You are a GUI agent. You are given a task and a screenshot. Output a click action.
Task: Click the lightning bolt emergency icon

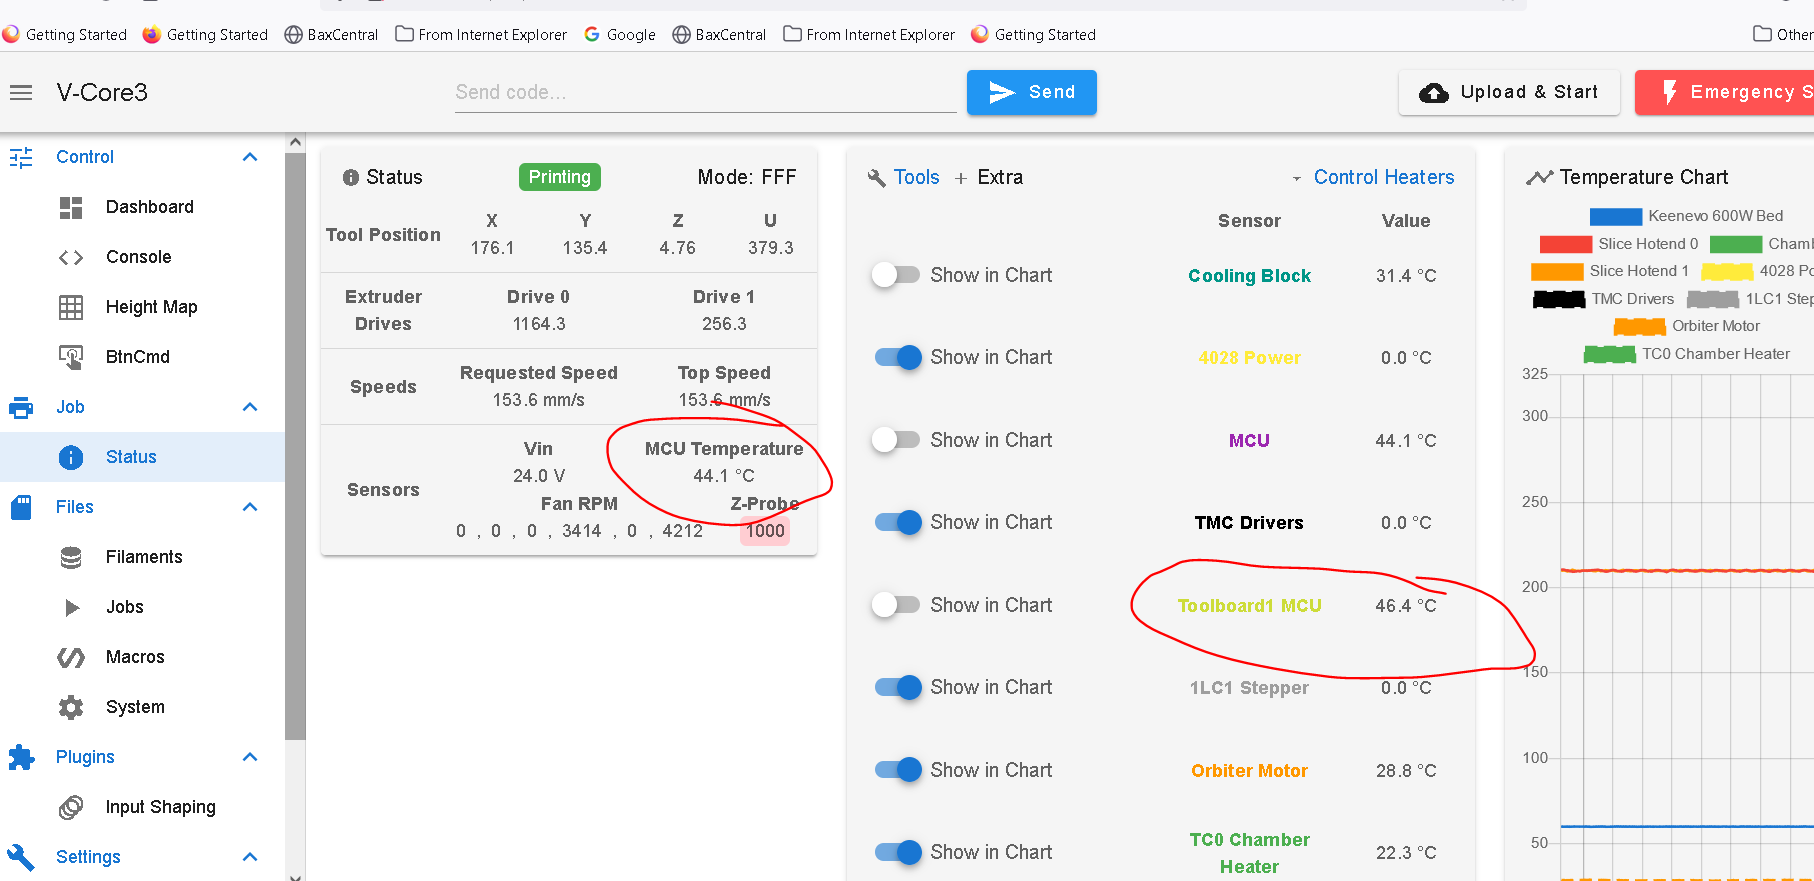[x=1669, y=92]
